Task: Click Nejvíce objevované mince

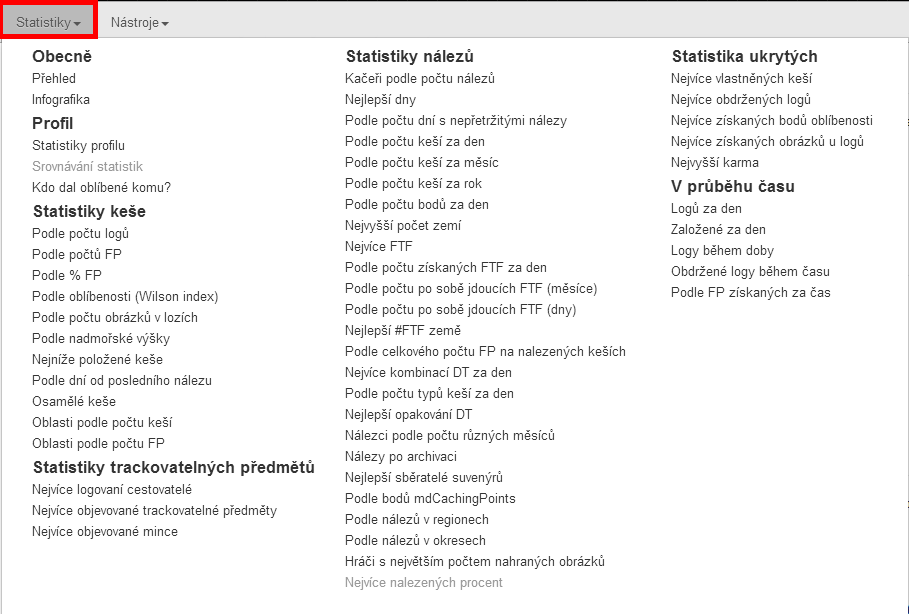Action: [105, 532]
